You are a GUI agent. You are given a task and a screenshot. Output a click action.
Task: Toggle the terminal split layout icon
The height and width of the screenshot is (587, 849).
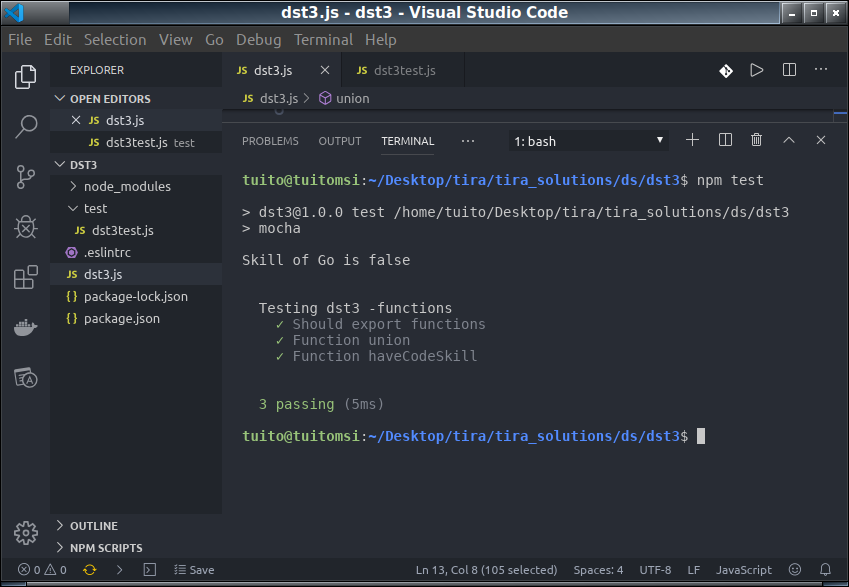click(x=725, y=140)
